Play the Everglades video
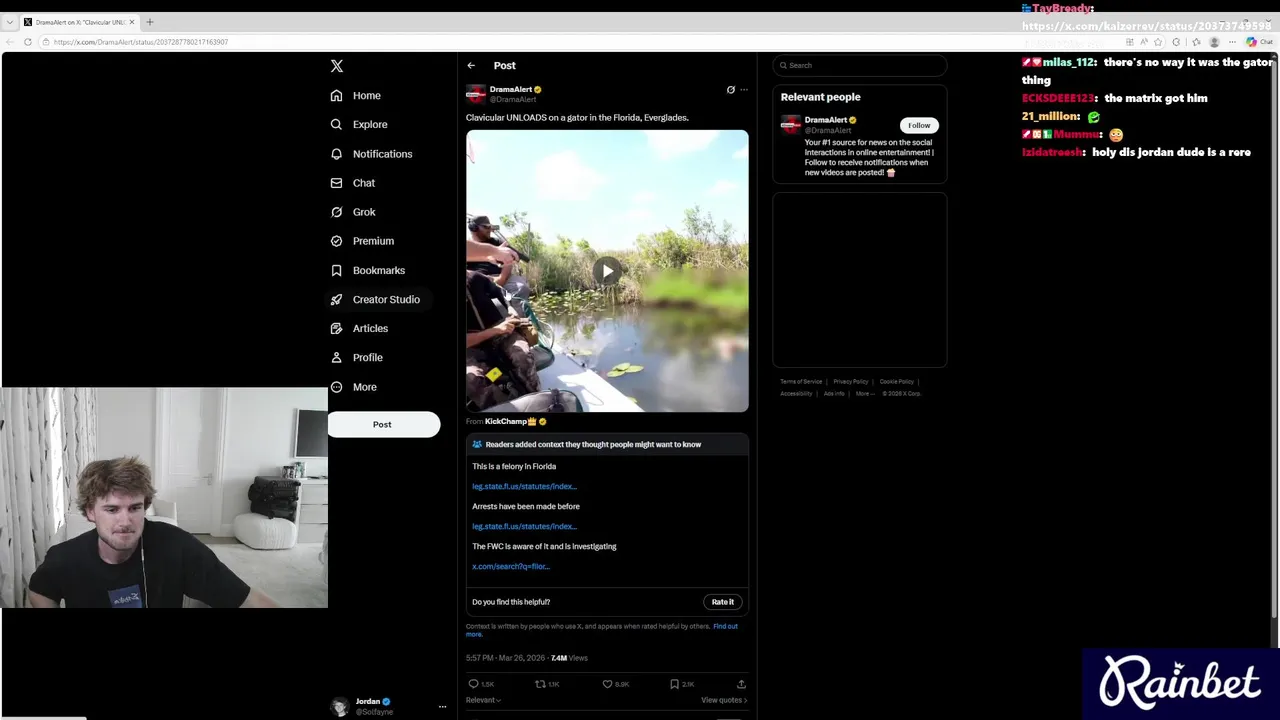This screenshot has width=1280, height=720. pyautogui.click(x=607, y=271)
